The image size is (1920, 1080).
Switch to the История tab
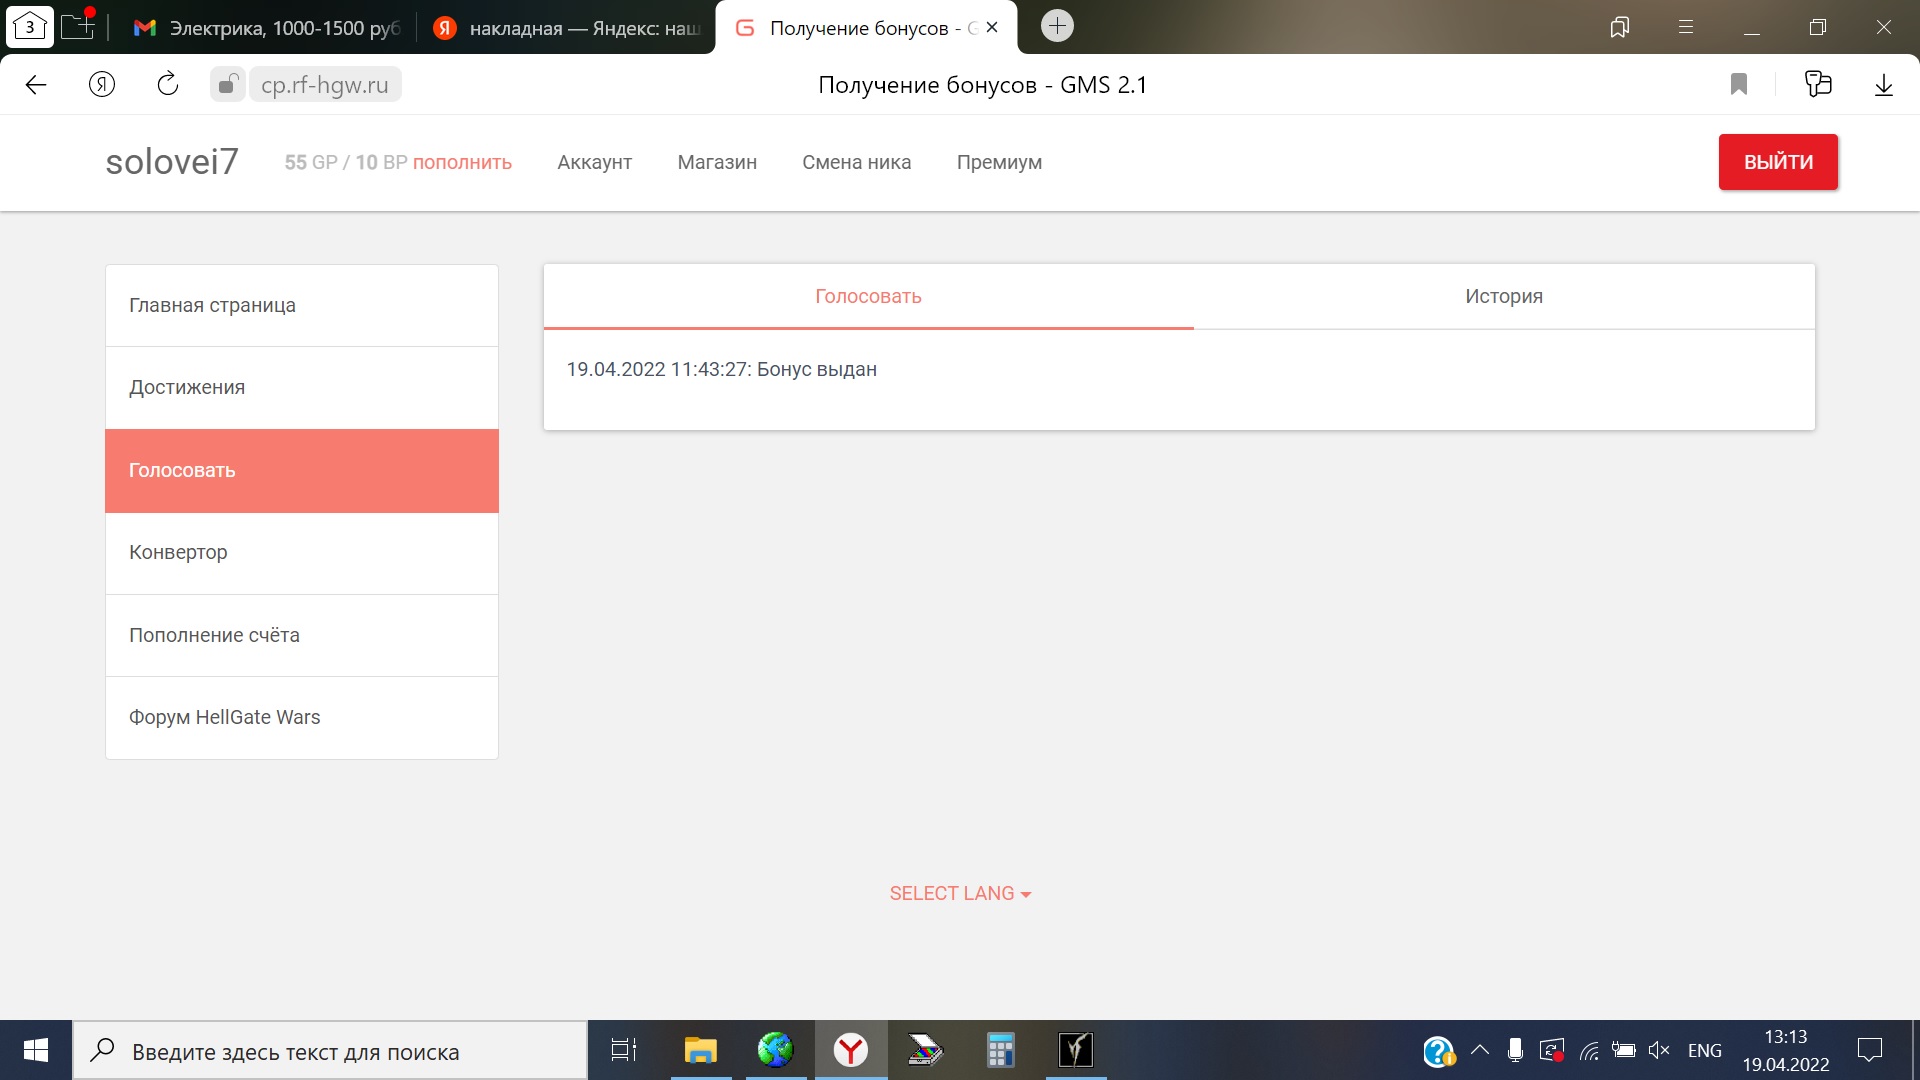[1504, 296]
